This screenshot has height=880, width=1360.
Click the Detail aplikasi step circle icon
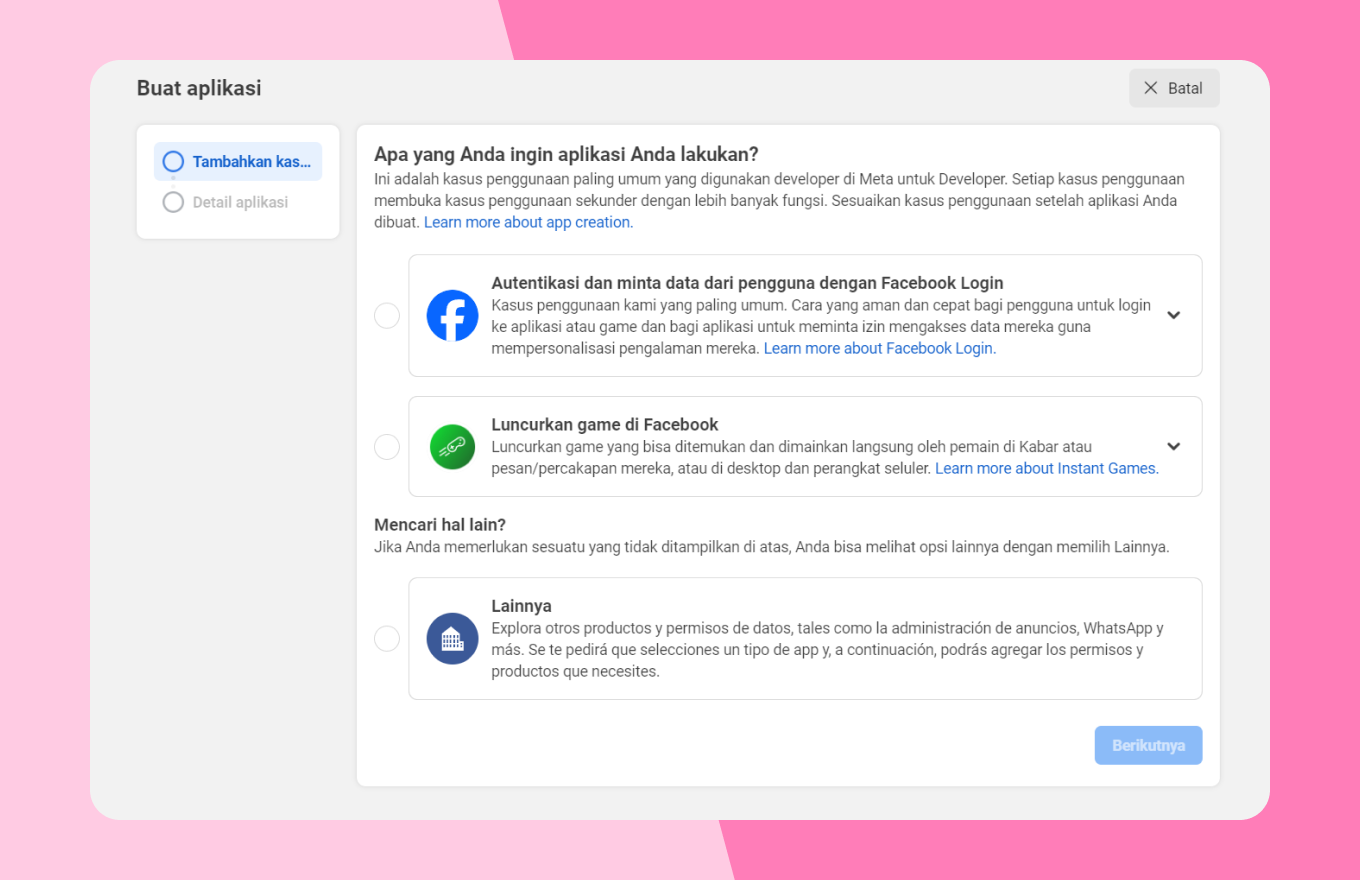click(x=173, y=202)
